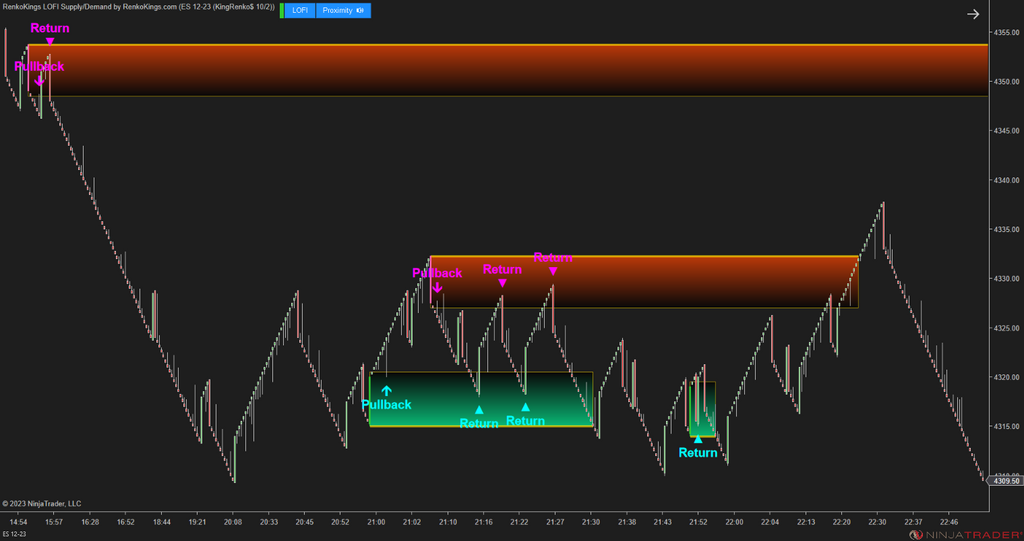Click the 4340.00 price axis label
Viewport: 1024px width, 541px height.
[1006, 180]
